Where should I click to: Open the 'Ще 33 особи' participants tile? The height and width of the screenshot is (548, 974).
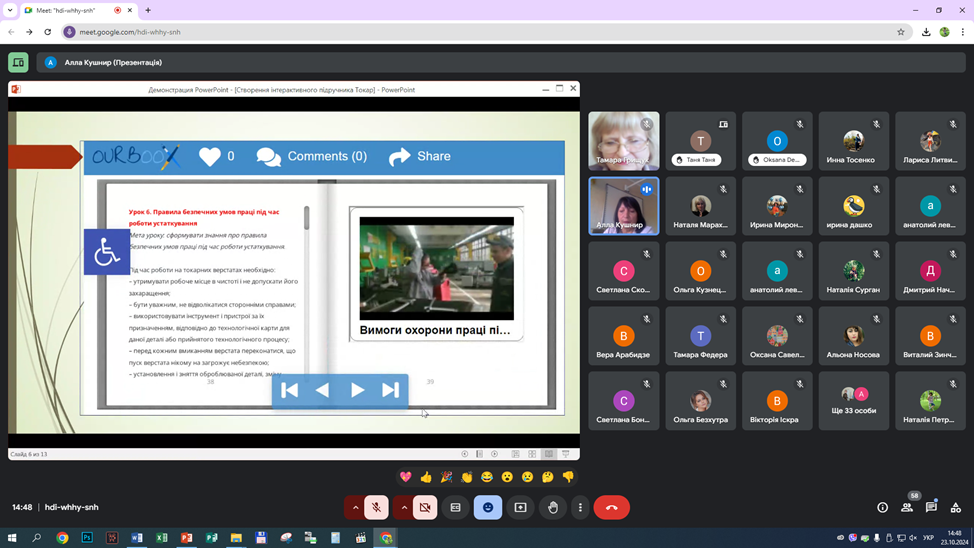[x=853, y=401]
